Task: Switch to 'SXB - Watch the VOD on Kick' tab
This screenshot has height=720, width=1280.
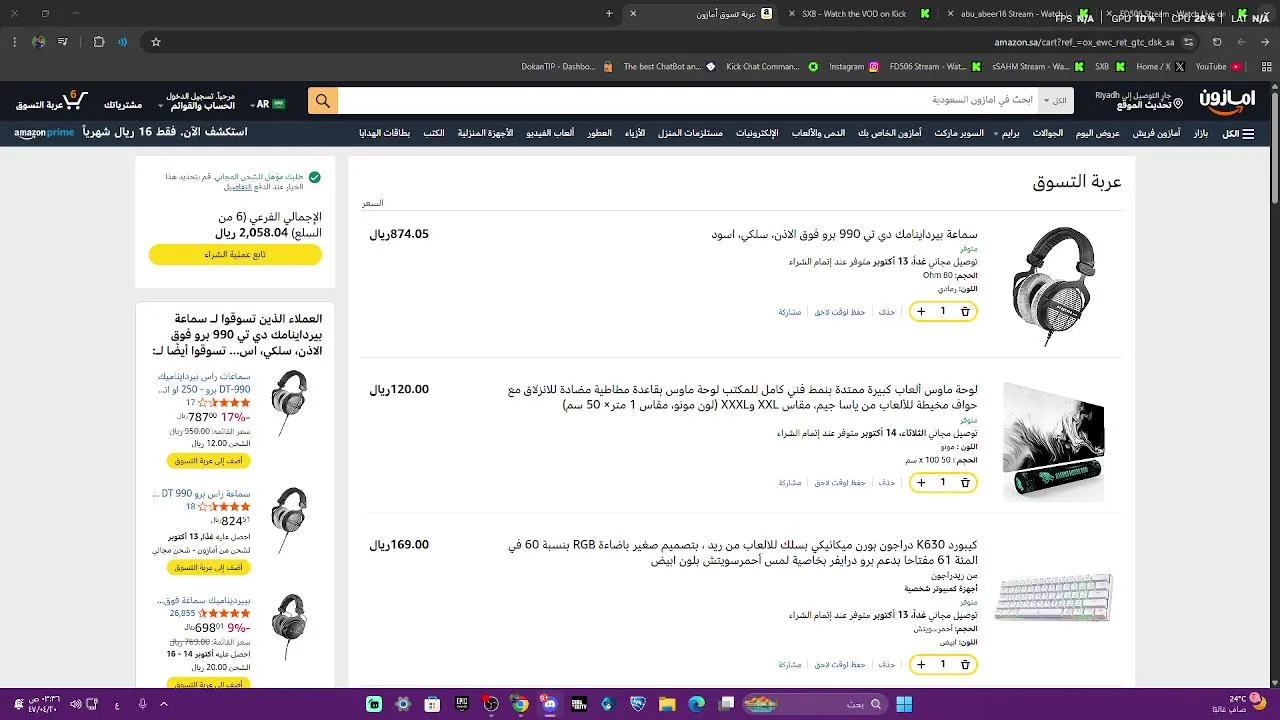Action: 855,14
